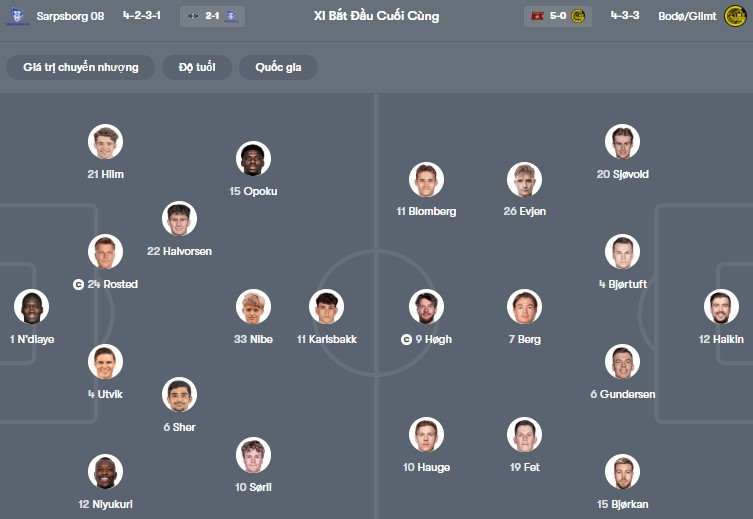Select goalkeeper N'diaye's player photo

tap(32, 307)
